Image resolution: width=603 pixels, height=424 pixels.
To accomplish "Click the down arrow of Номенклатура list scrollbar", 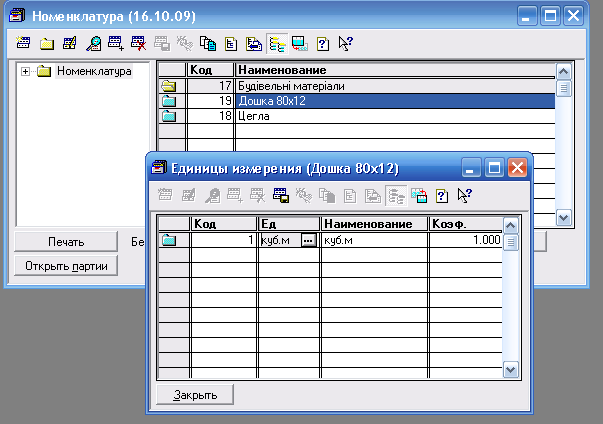I will pos(563,218).
